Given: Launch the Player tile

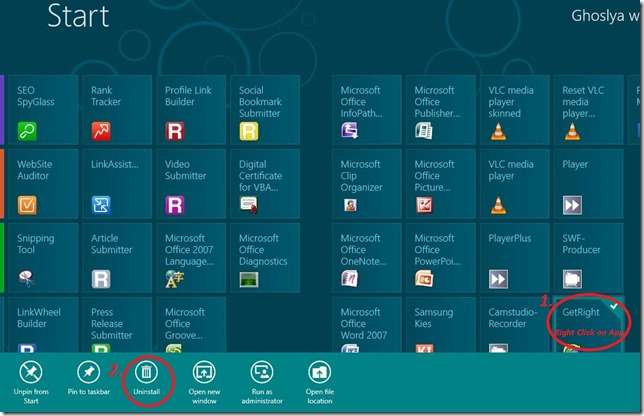Looking at the screenshot, I should click(588, 184).
